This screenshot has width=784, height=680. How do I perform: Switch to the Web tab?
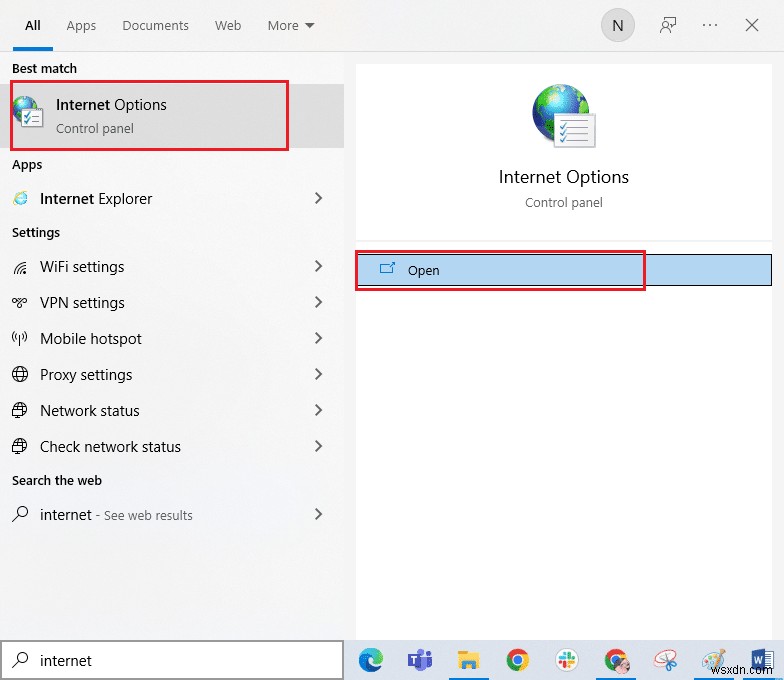click(x=228, y=26)
